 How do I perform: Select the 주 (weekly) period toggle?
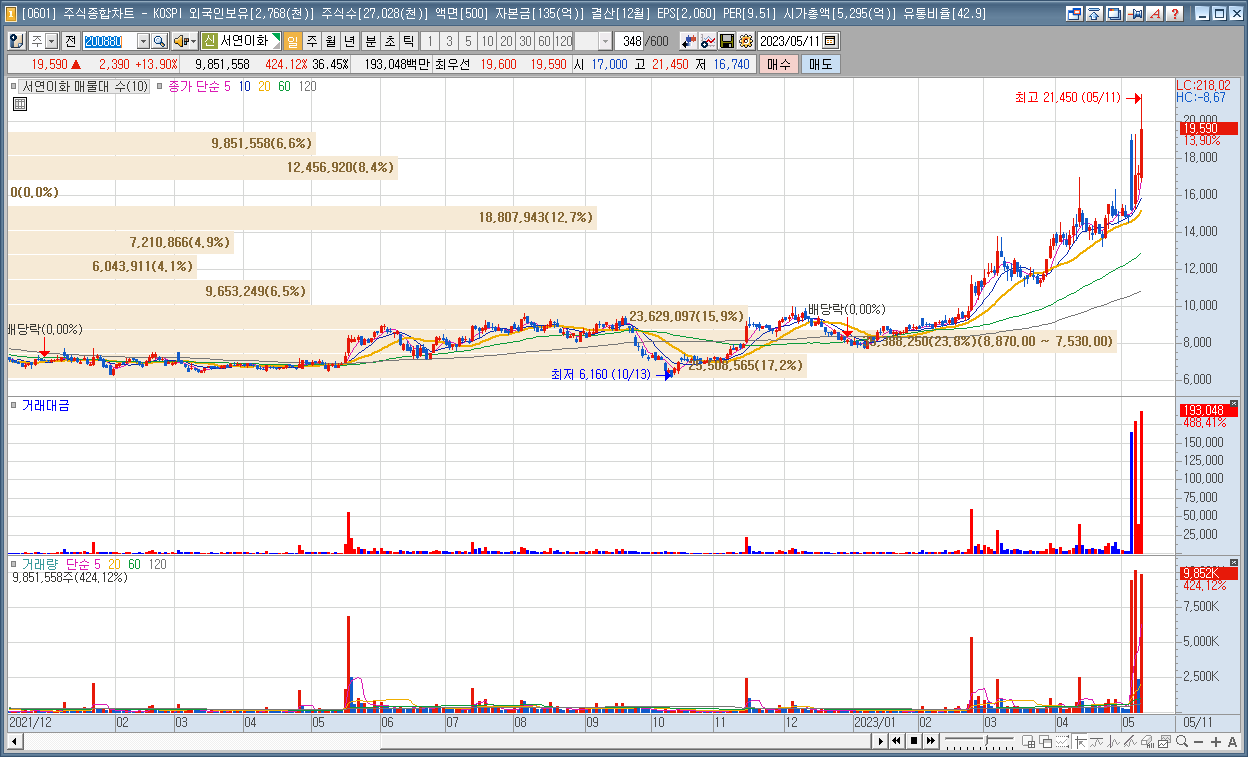pos(311,41)
